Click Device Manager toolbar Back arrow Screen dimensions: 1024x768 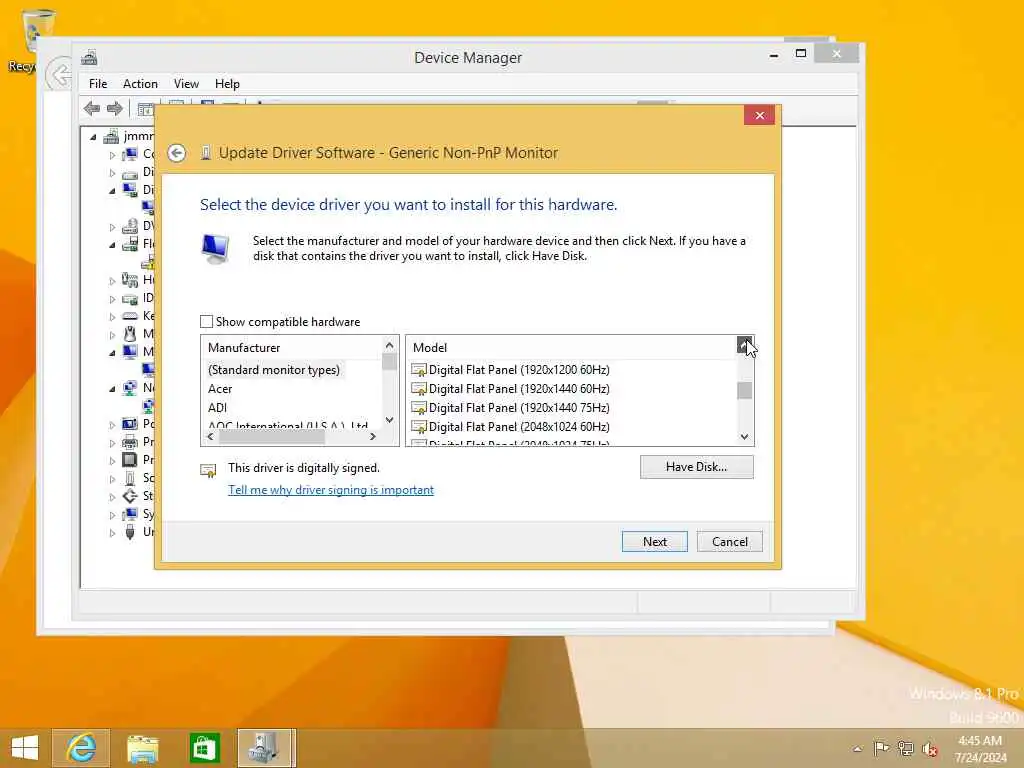click(92, 108)
